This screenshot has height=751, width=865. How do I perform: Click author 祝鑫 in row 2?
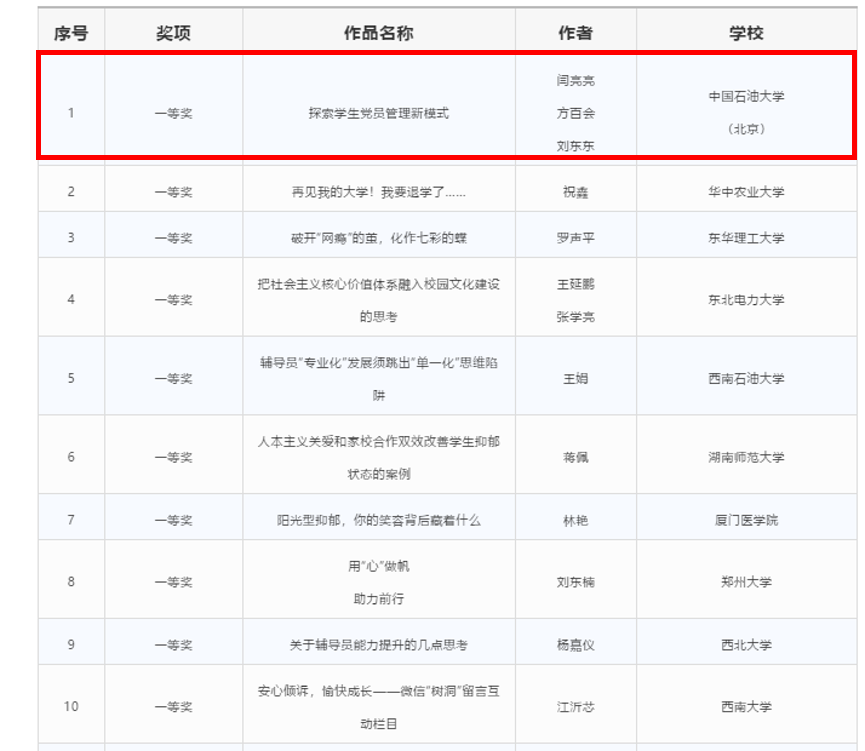tap(576, 191)
